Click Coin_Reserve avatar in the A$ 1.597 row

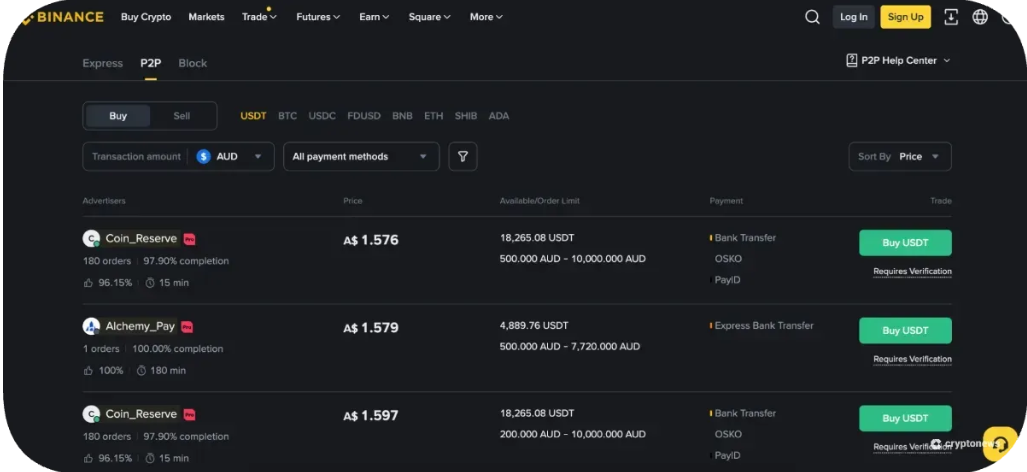[x=91, y=414]
